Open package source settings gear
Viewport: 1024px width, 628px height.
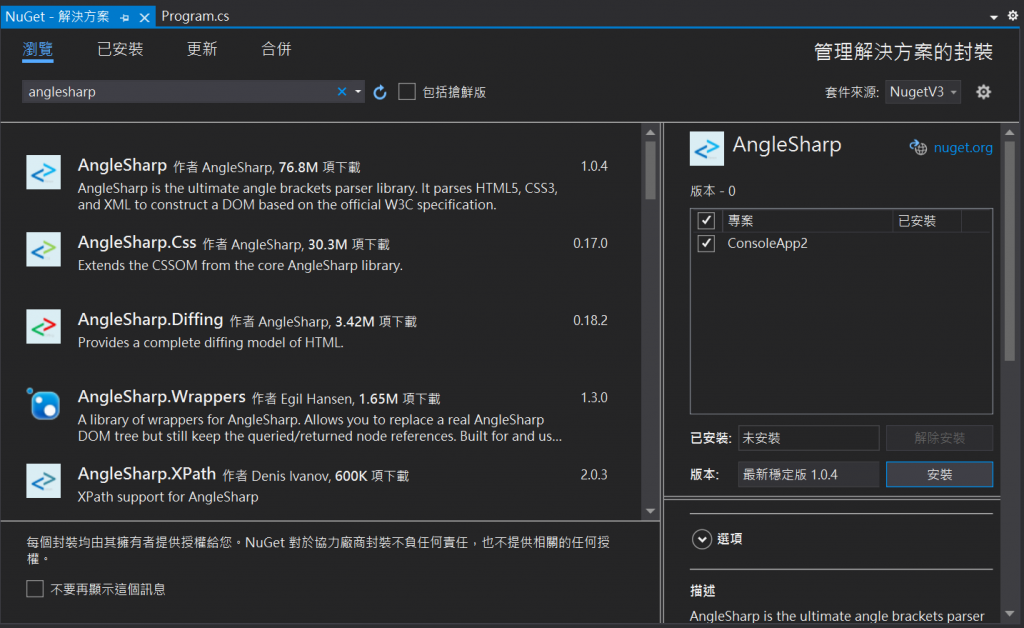[x=983, y=92]
